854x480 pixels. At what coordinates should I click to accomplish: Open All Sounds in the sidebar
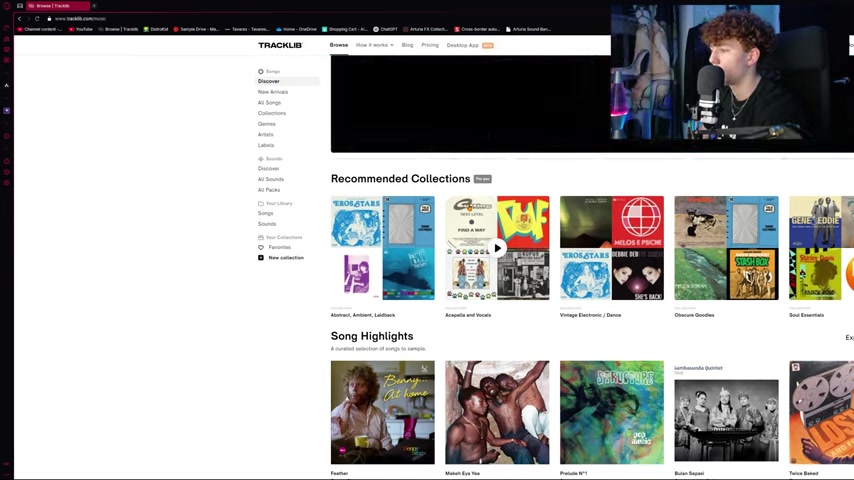coord(271,179)
